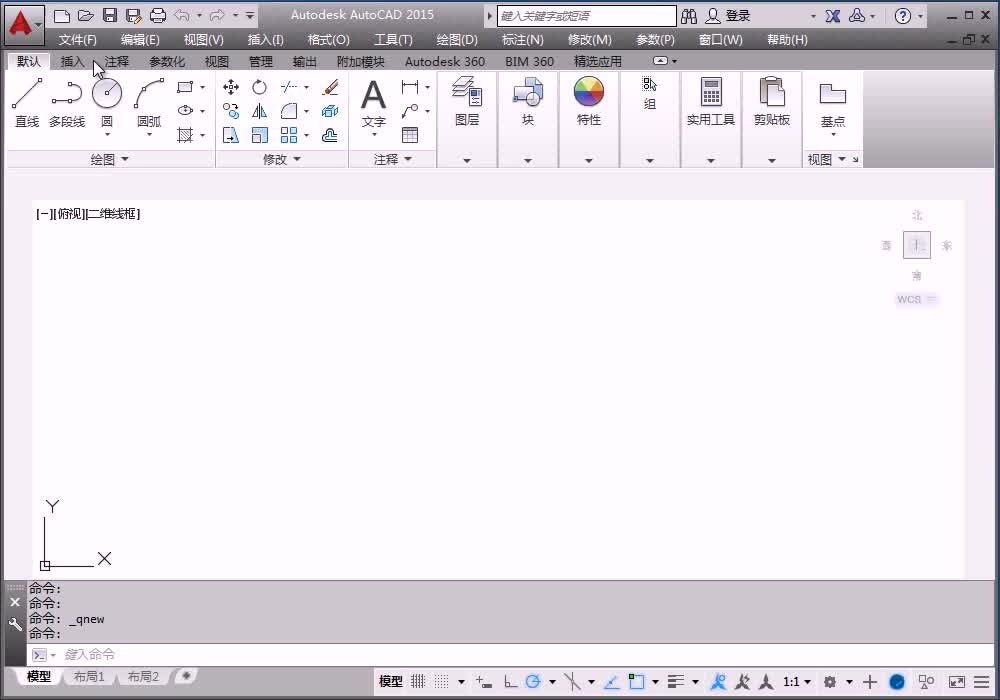Toggle isometric drafting in status bar
Viewport: 1000px width, 700px height.
[572, 682]
